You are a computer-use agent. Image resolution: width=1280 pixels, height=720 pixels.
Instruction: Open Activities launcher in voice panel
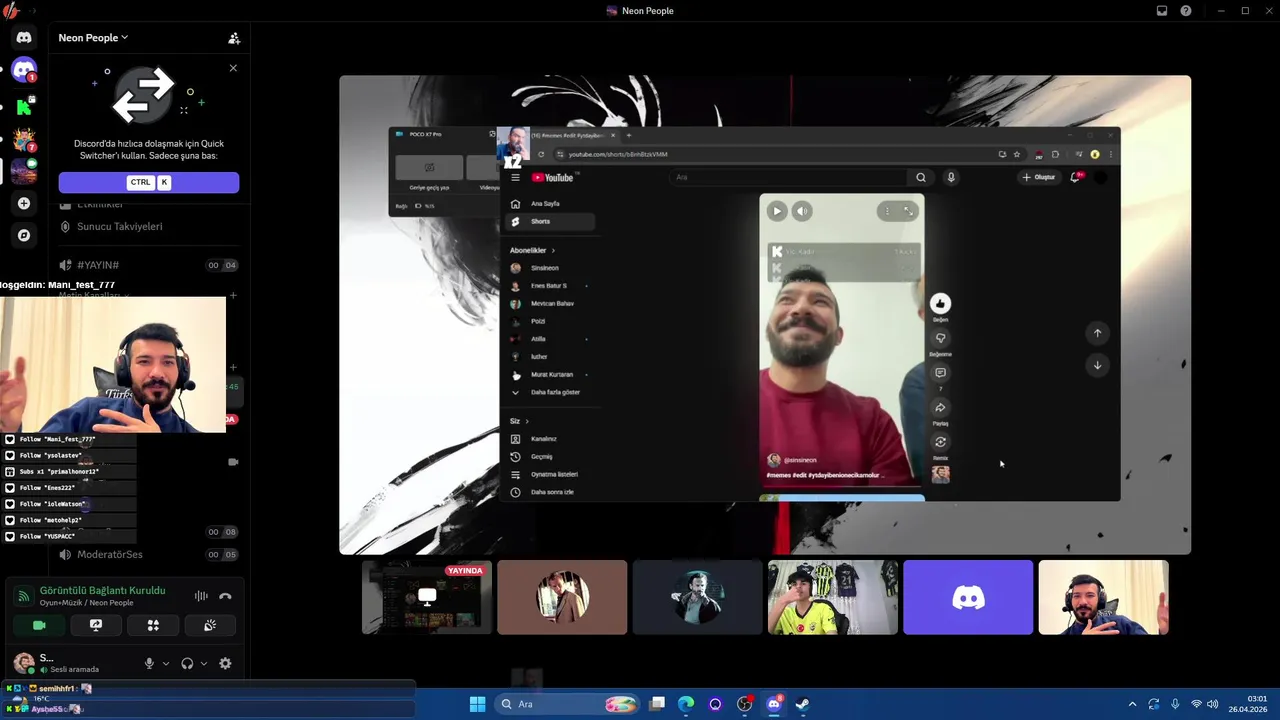(153, 625)
